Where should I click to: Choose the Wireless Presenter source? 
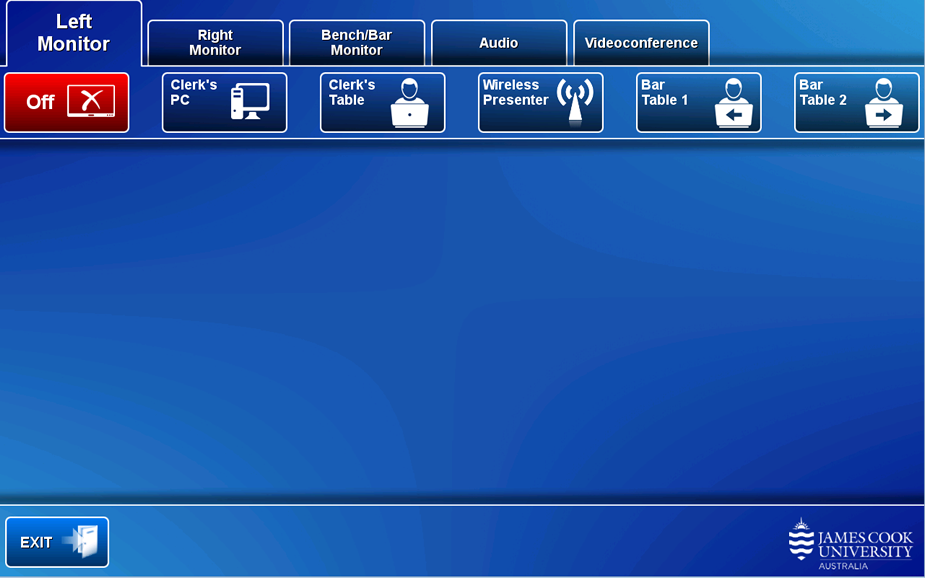(x=541, y=103)
